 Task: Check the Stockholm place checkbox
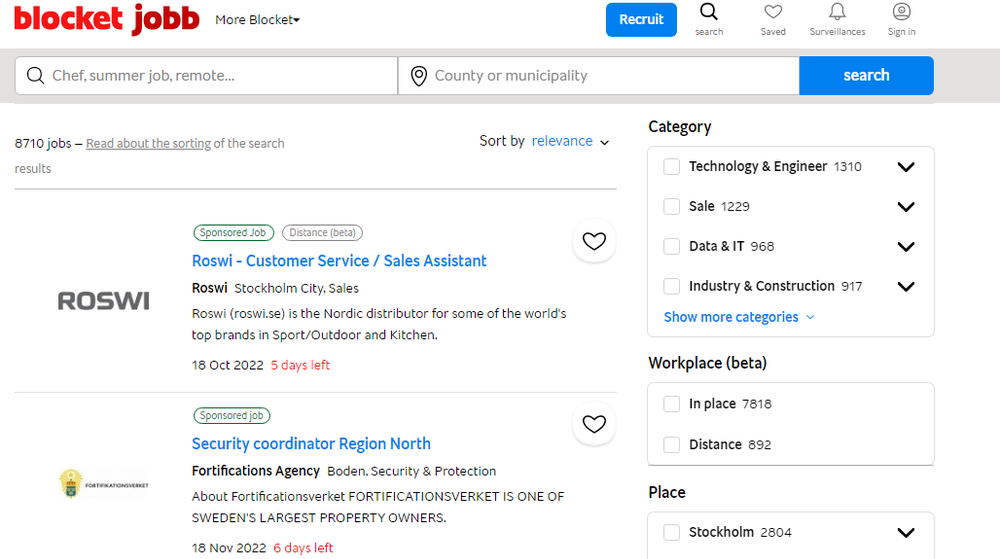672,532
